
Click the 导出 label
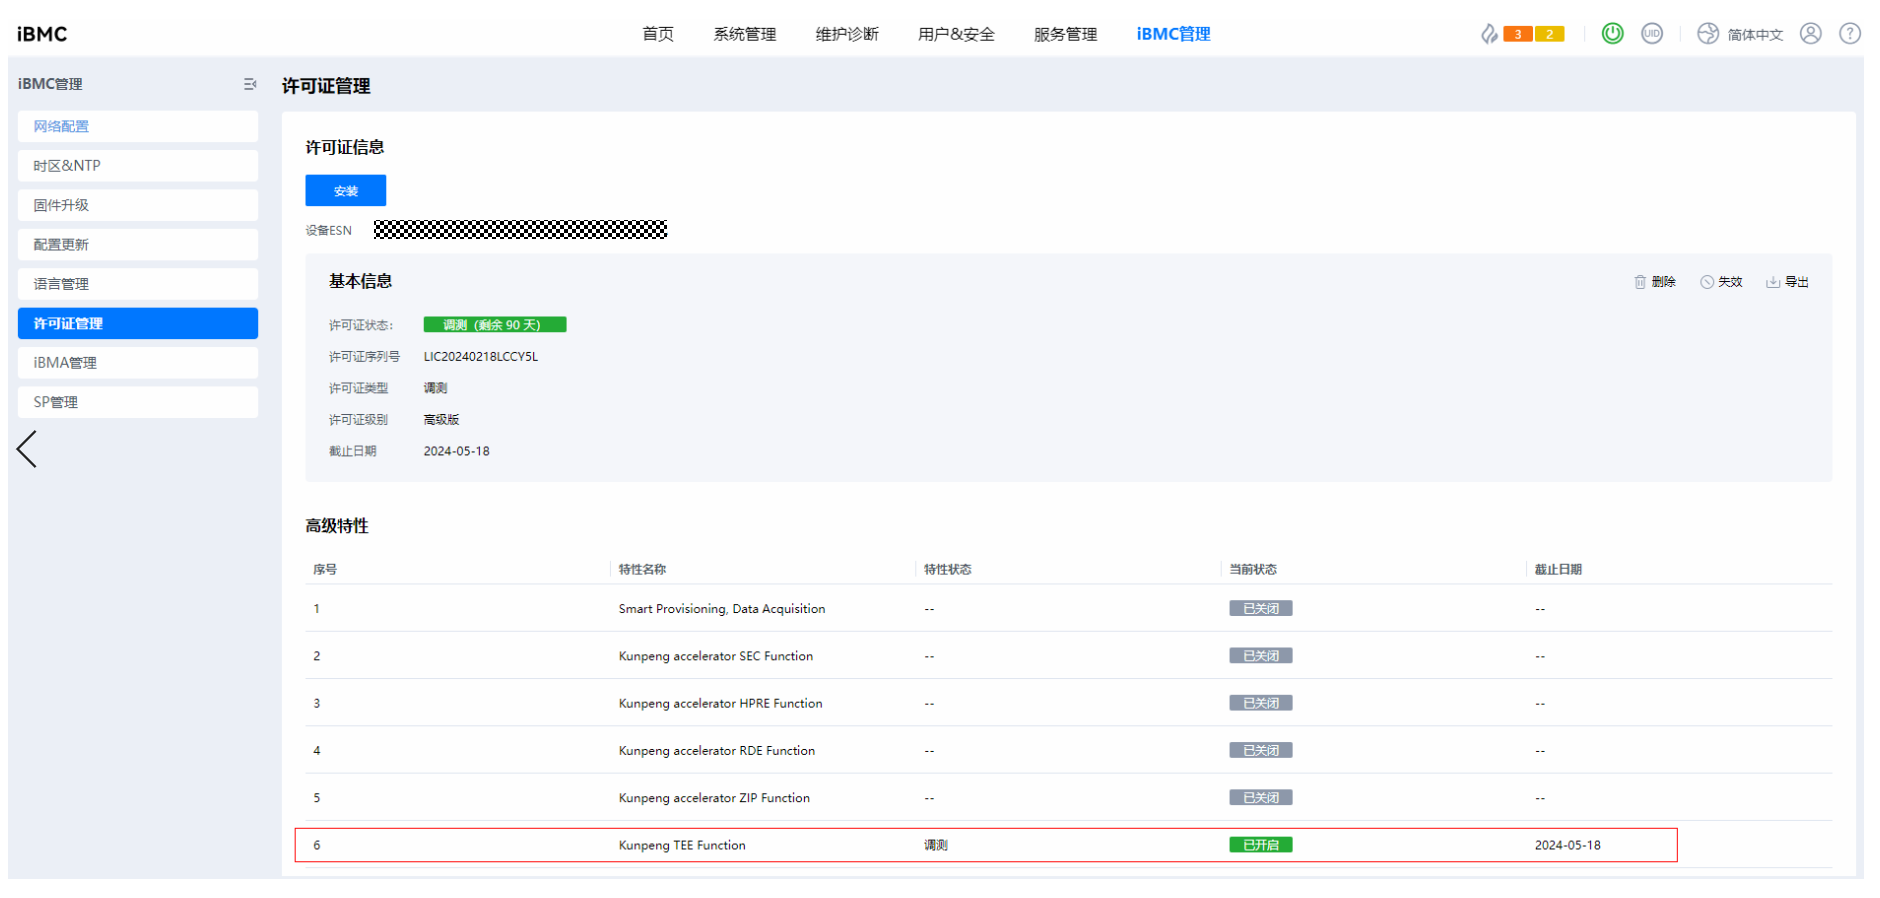(1797, 282)
